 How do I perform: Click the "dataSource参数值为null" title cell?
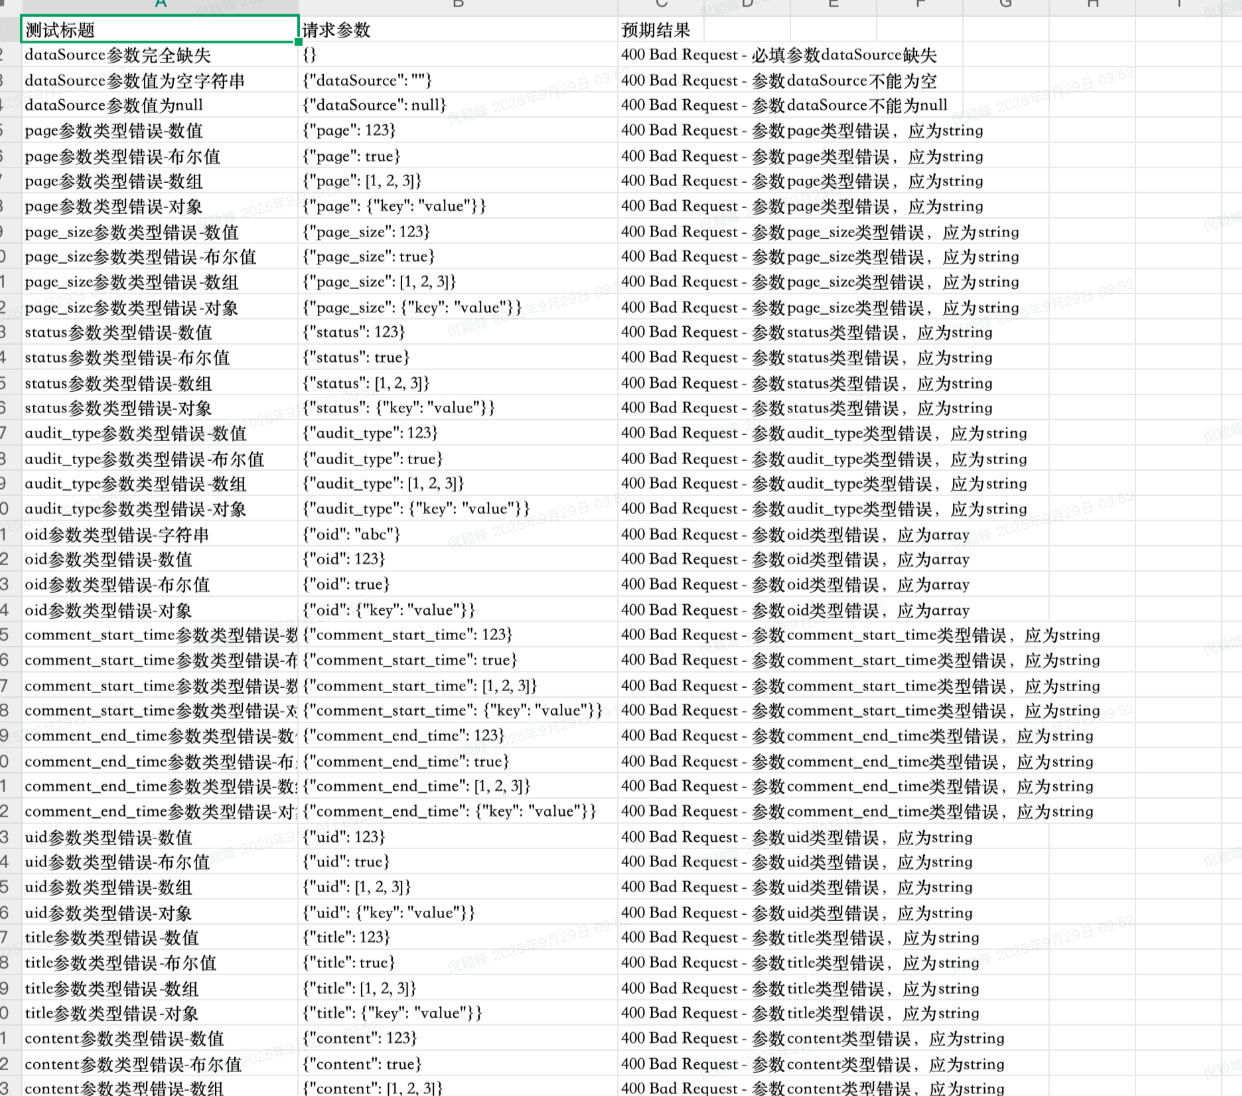(159, 105)
